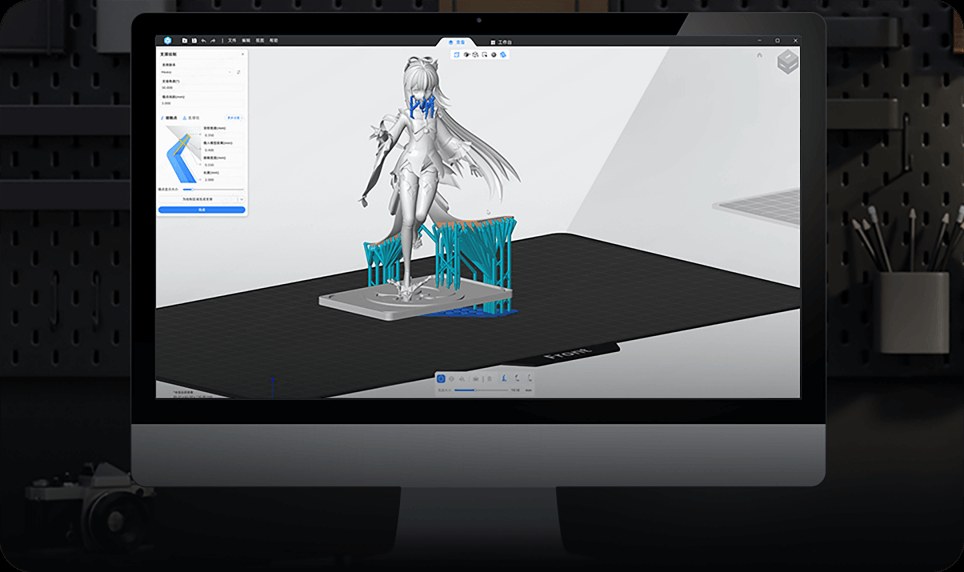Click the last blue icon in the top view toolbar
Viewport: 964px width, 572px height.
point(503,55)
